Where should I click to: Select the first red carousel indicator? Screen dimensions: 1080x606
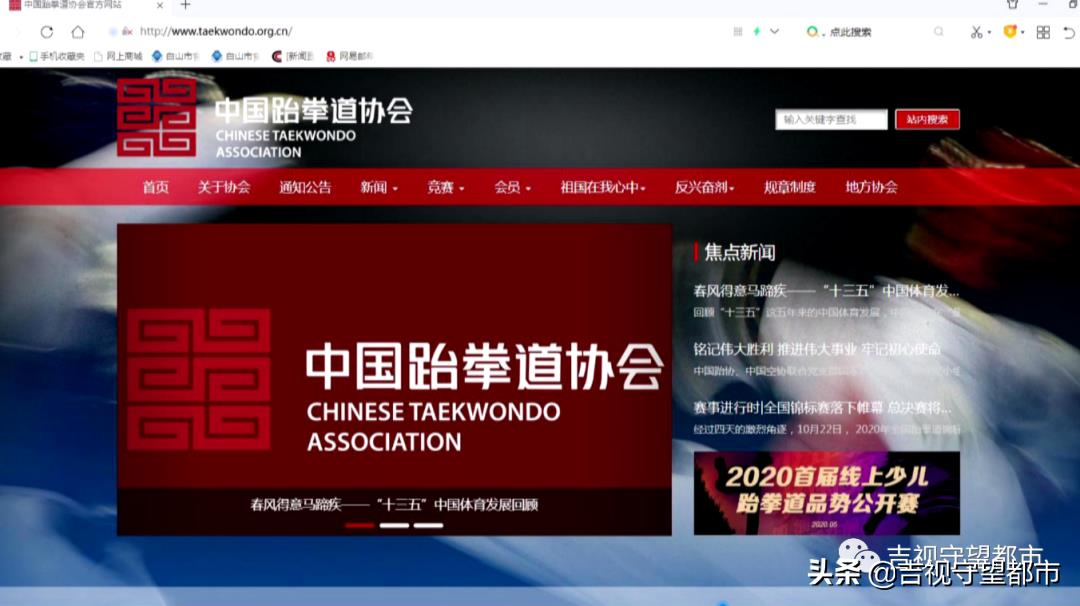[x=360, y=525]
